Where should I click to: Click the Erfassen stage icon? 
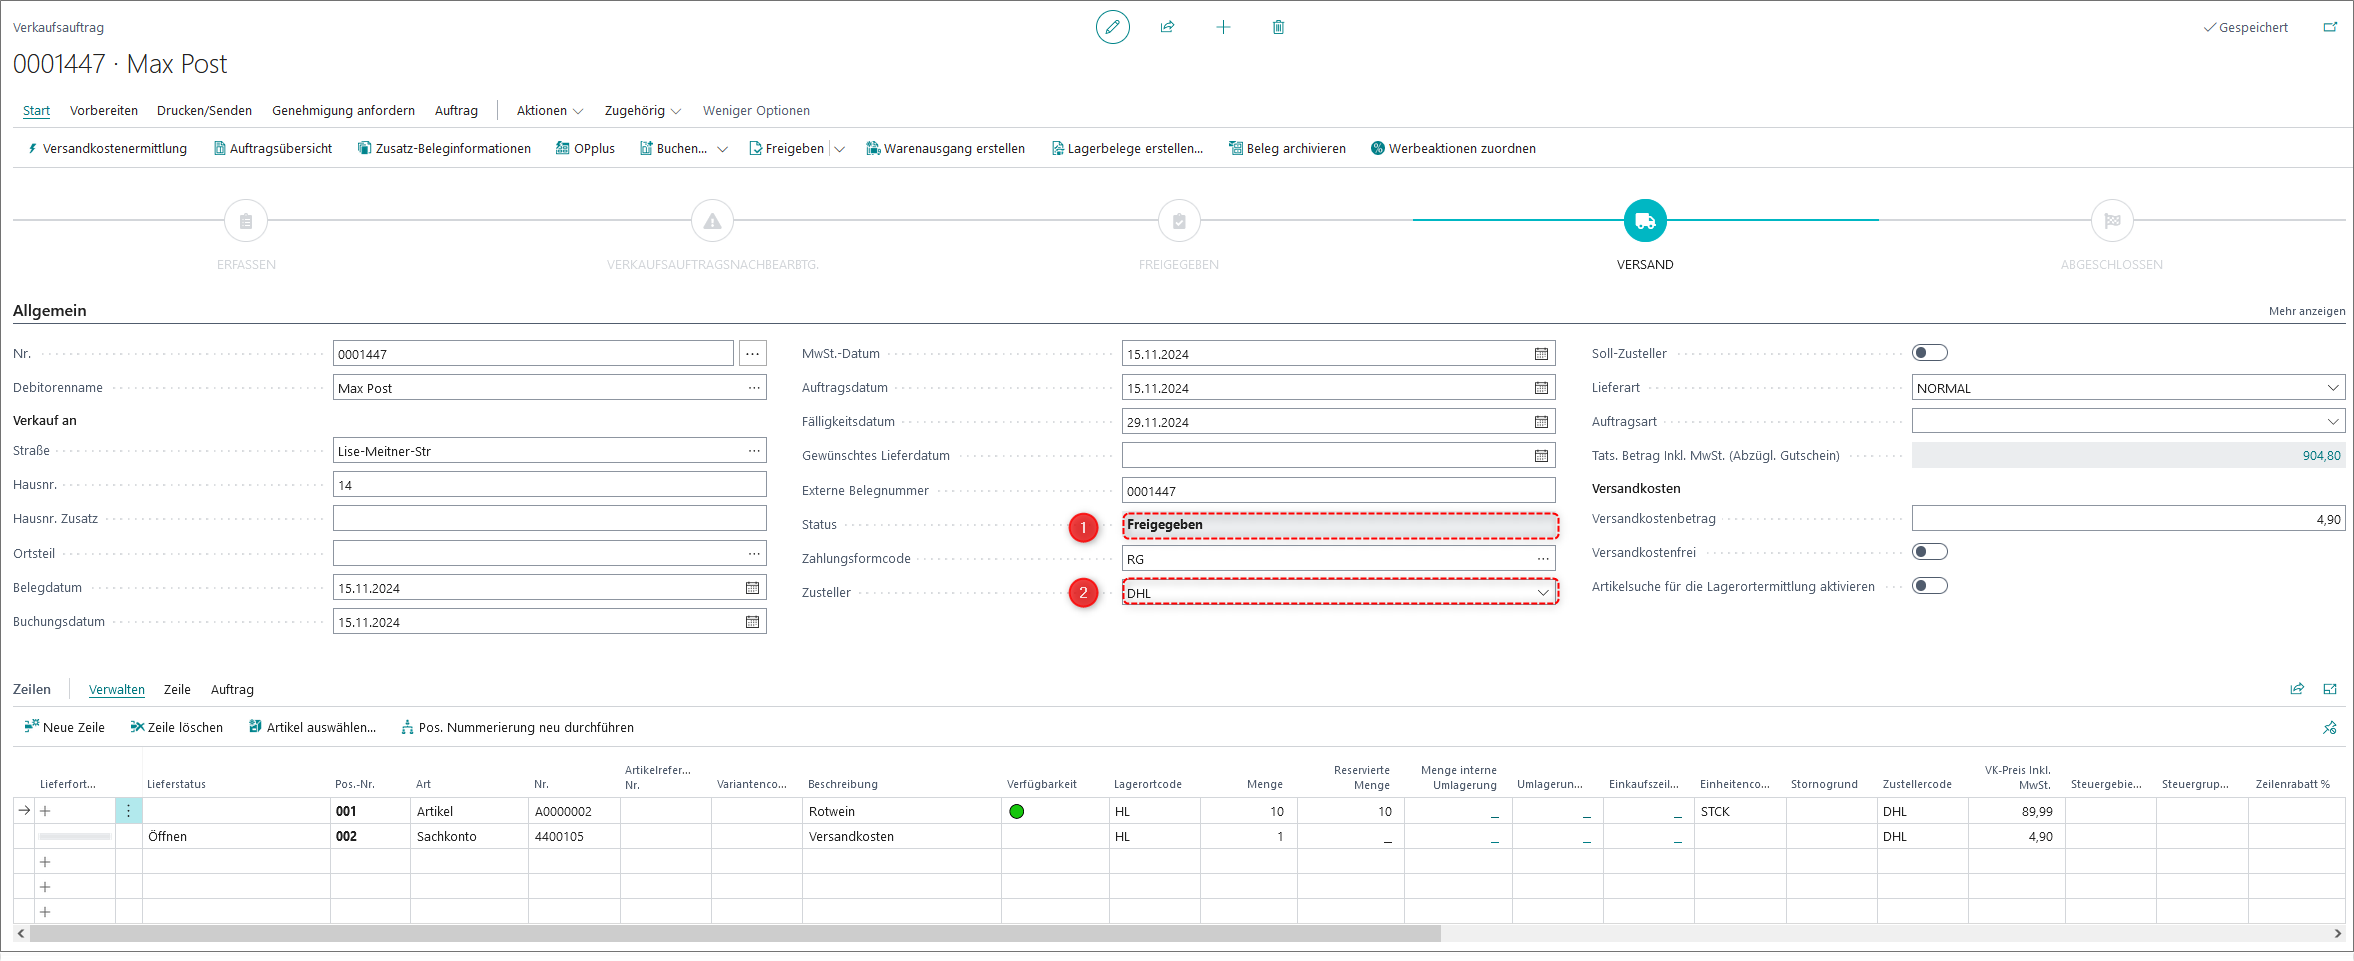pos(246,221)
